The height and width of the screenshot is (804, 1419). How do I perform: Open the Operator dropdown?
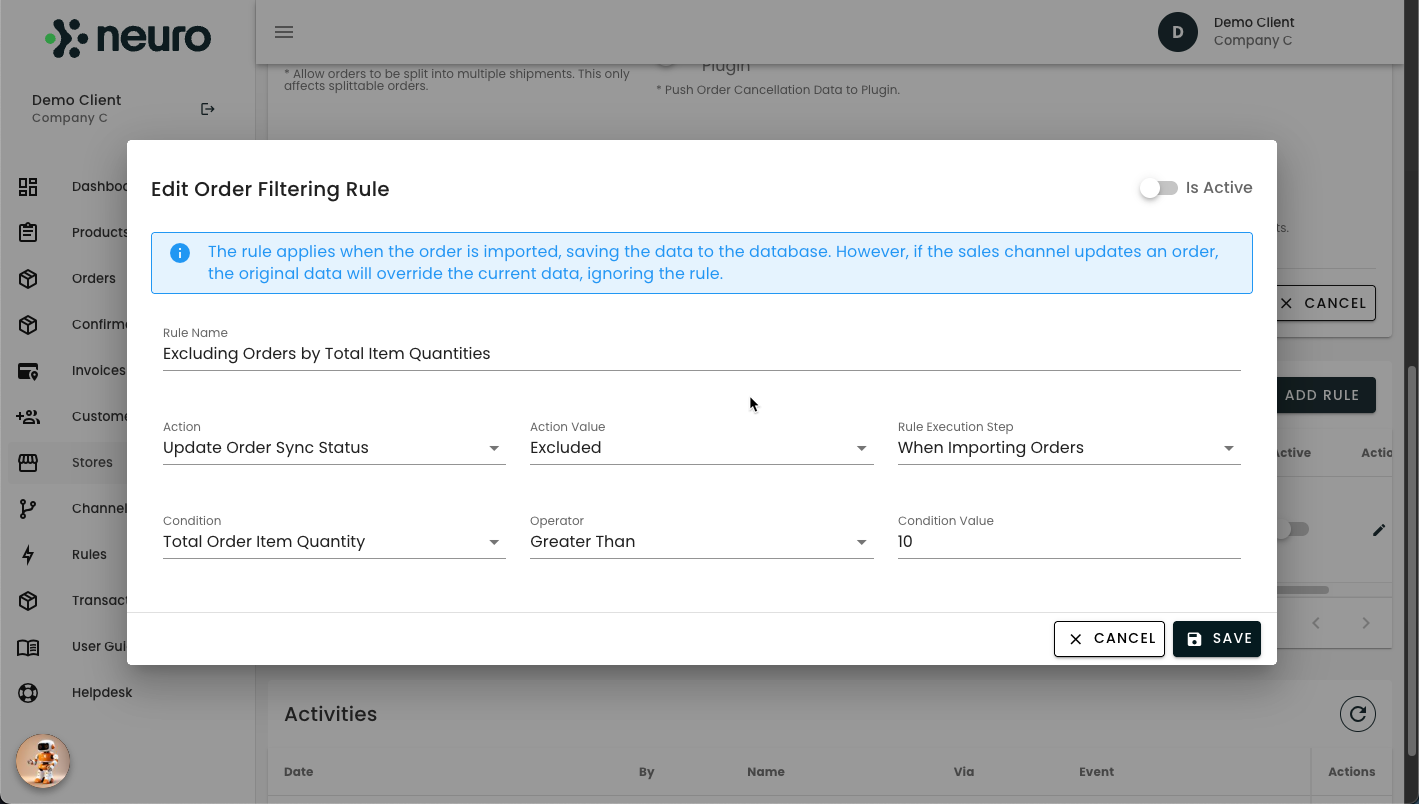pyautogui.click(x=701, y=542)
